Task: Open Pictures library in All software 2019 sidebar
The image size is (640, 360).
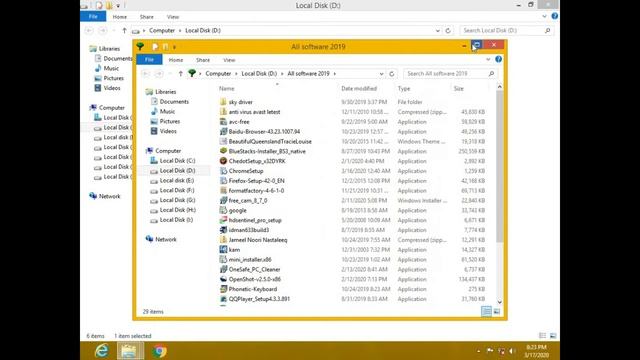Action: [169, 121]
